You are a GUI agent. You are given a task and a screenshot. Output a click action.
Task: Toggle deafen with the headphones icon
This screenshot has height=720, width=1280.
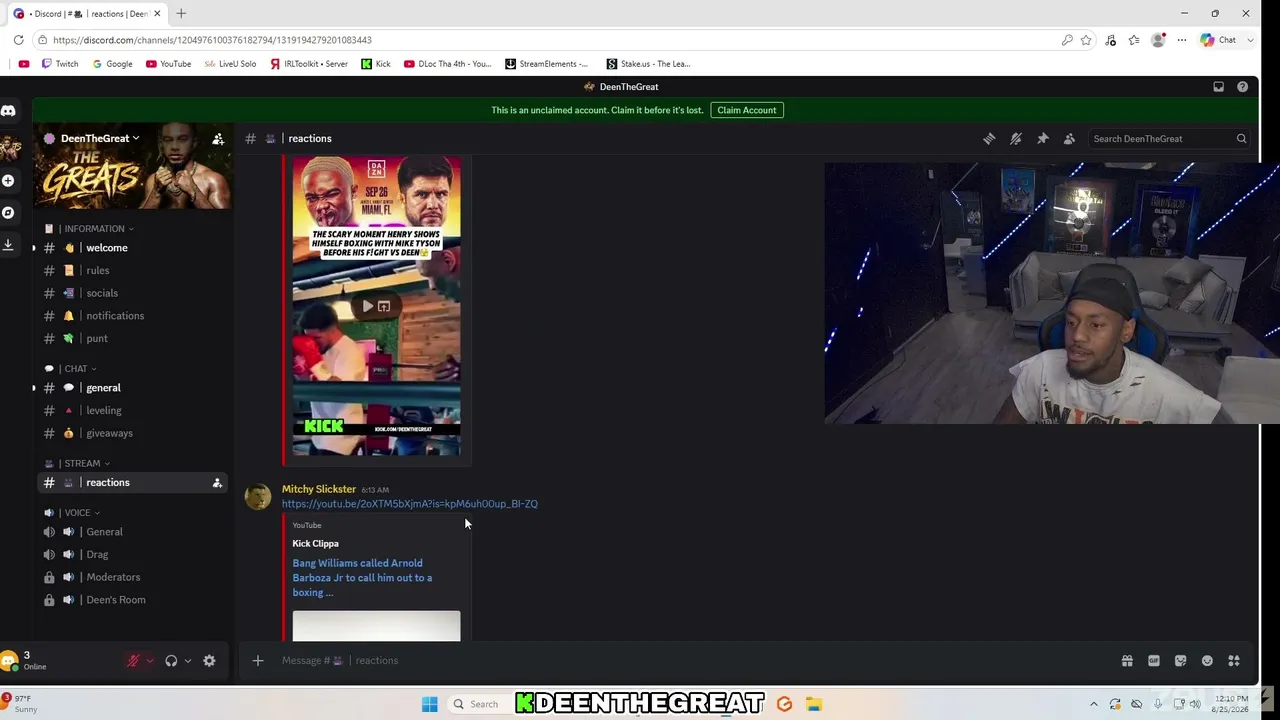pos(171,661)
